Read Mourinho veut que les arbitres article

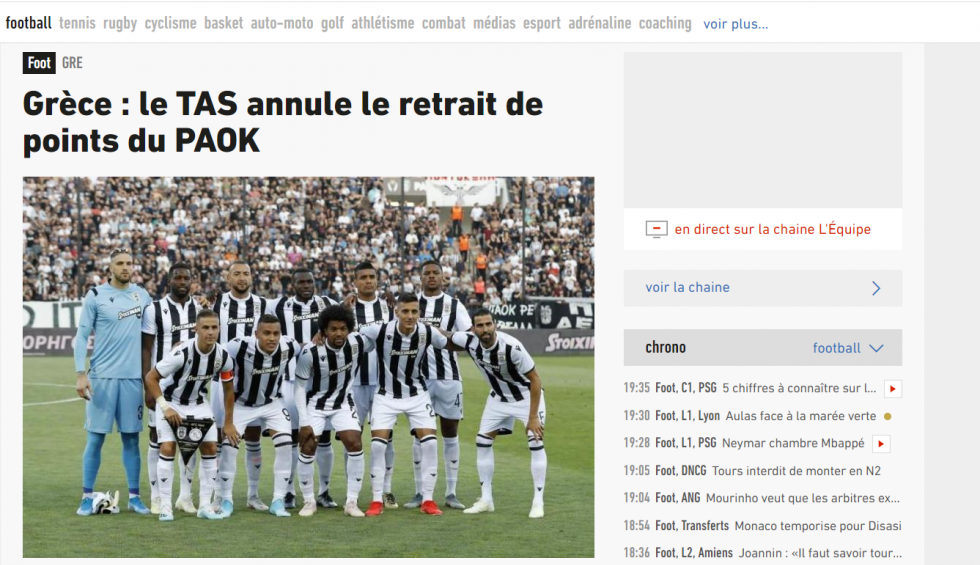click(802, 498)
